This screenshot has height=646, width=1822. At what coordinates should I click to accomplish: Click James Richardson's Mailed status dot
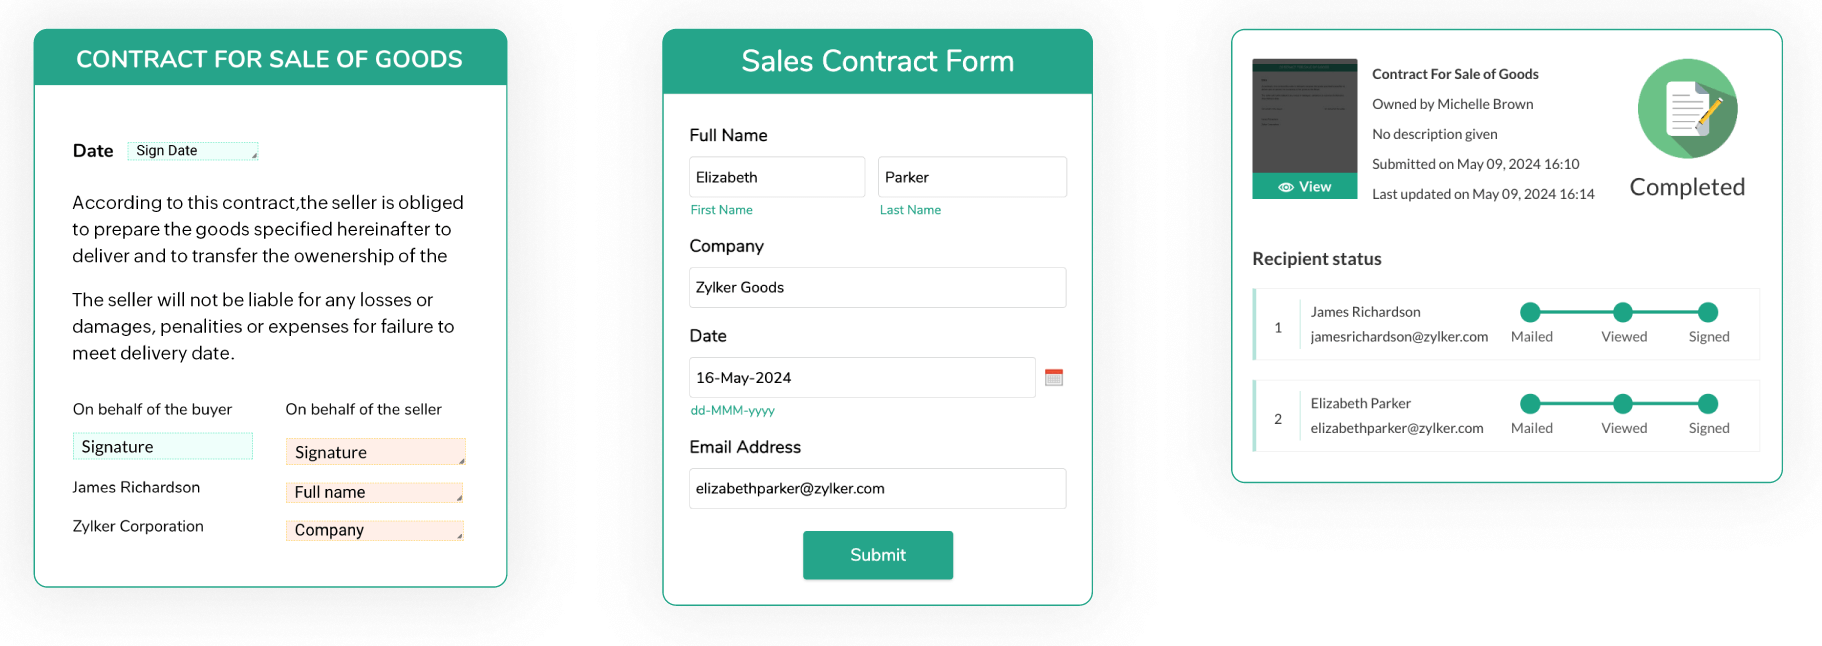click(x=1530, y=312)
